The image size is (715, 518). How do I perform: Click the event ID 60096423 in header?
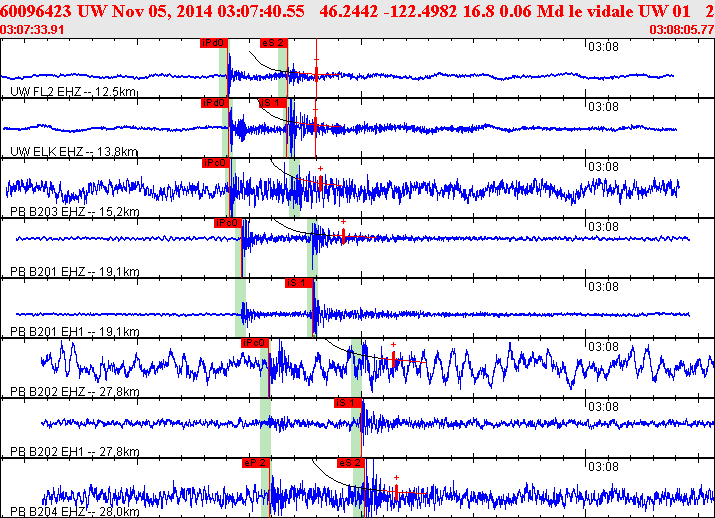(36, 10)
